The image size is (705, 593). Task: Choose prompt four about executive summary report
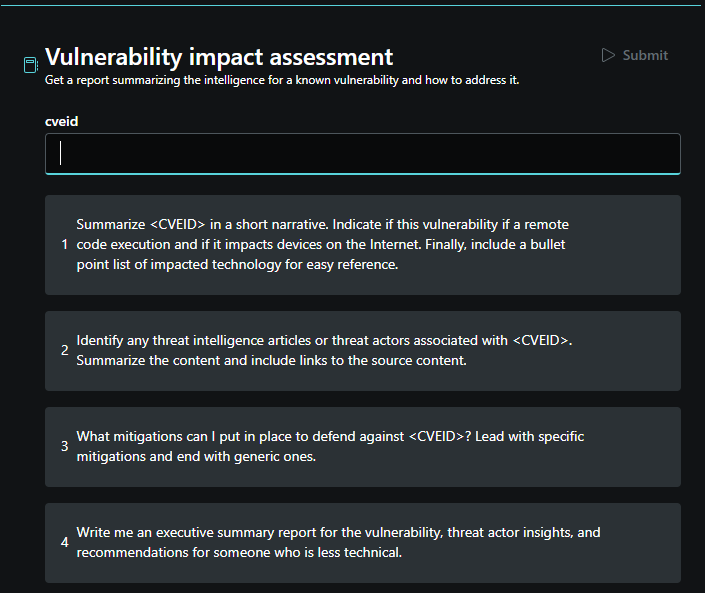pos(363,543)
